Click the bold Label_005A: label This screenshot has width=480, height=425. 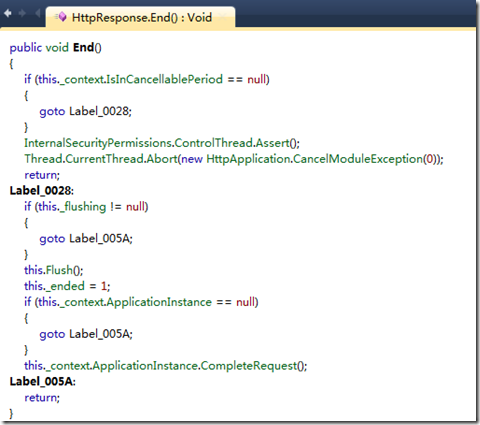point(43,381)
